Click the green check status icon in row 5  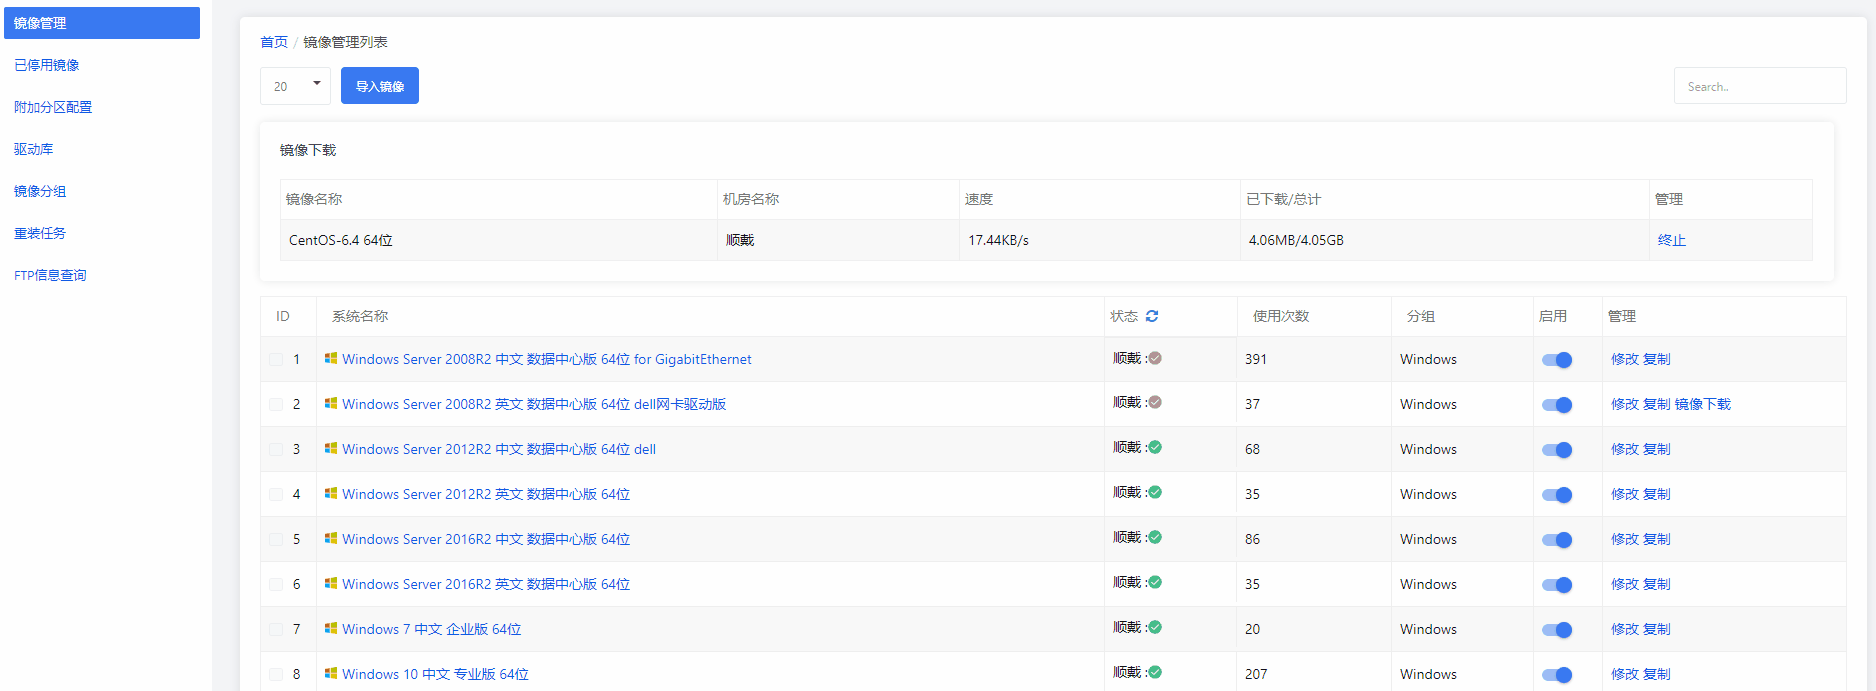pyautogui.click(x=1155, y=537)
